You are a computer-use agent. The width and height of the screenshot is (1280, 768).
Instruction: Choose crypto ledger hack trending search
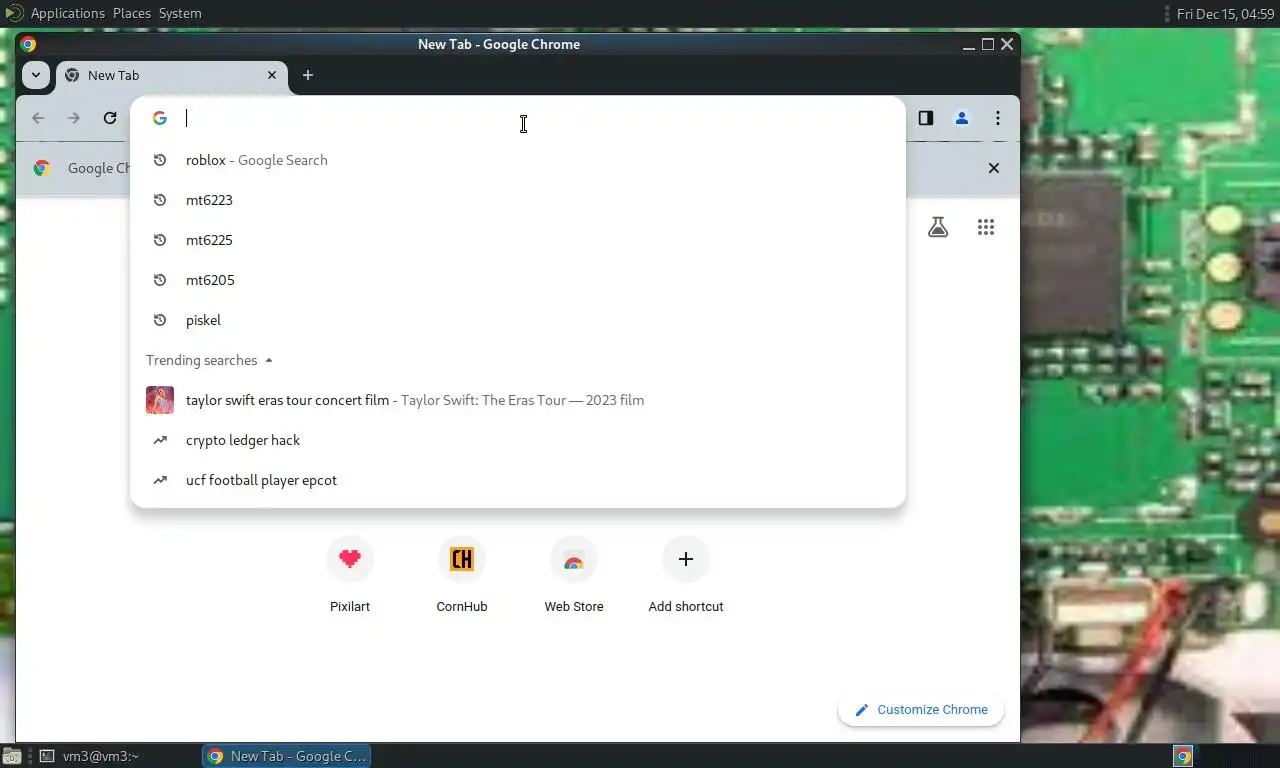(x=518, y=440)
